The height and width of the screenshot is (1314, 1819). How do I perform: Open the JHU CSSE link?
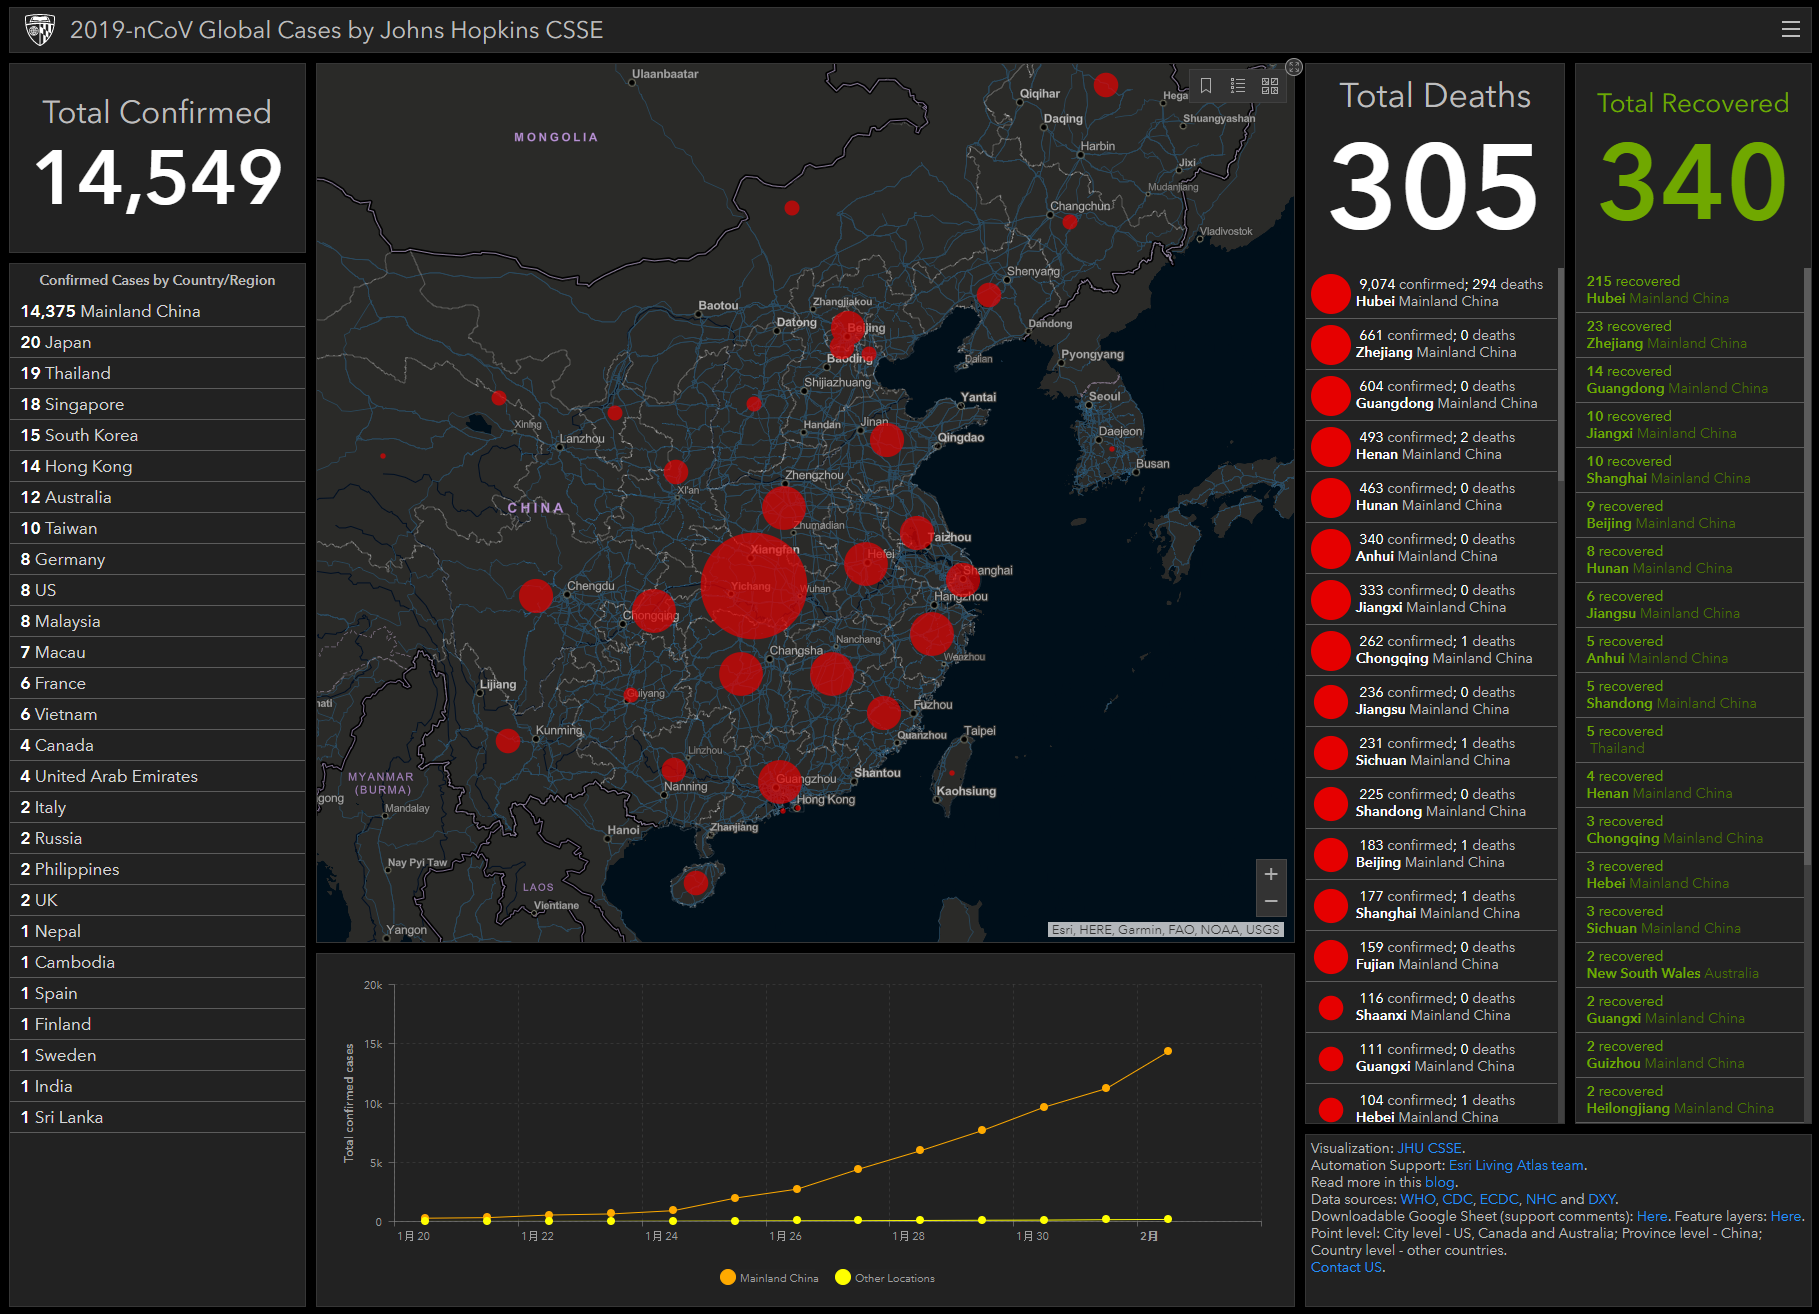click(1429, 1148)
